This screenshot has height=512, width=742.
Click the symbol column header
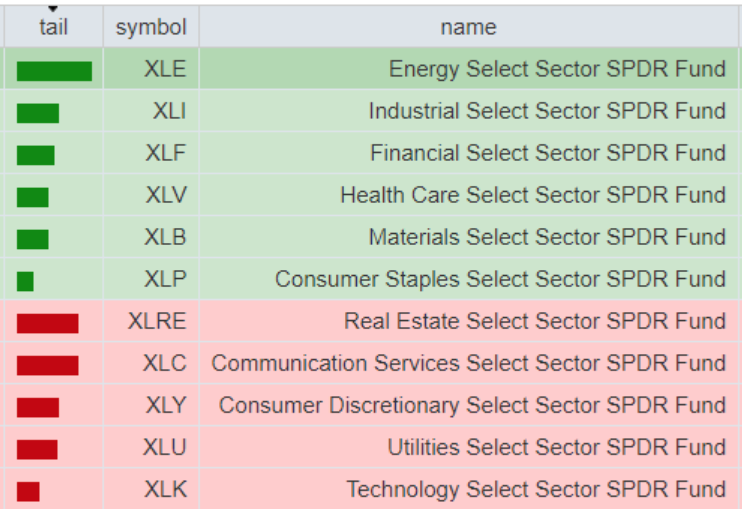point(151,27)
